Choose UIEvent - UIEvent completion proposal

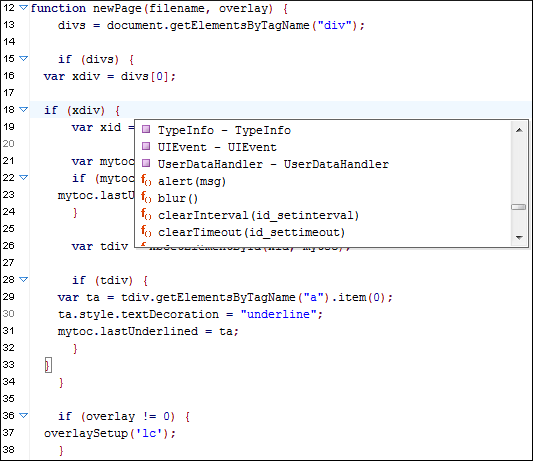217,147
